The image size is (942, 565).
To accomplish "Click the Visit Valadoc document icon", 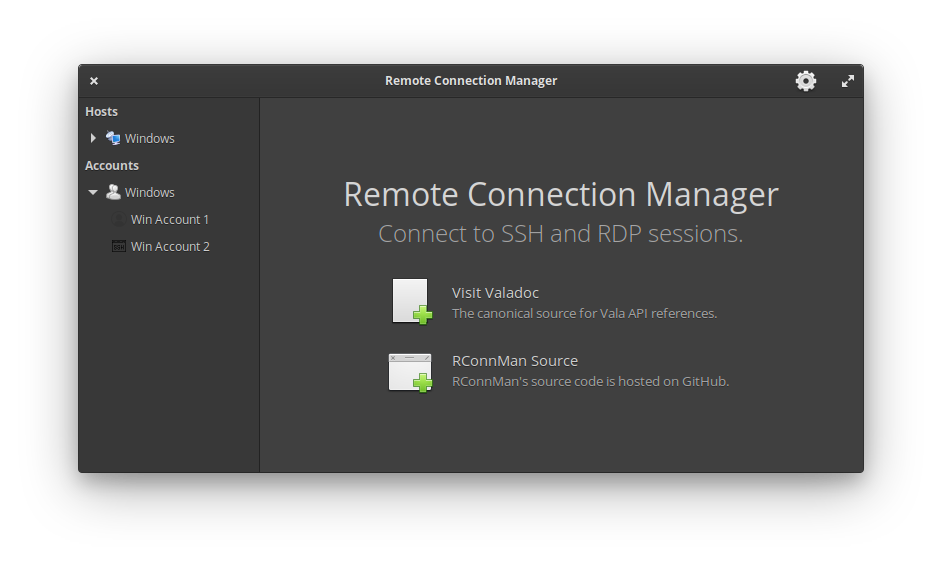I will (412, 302).
